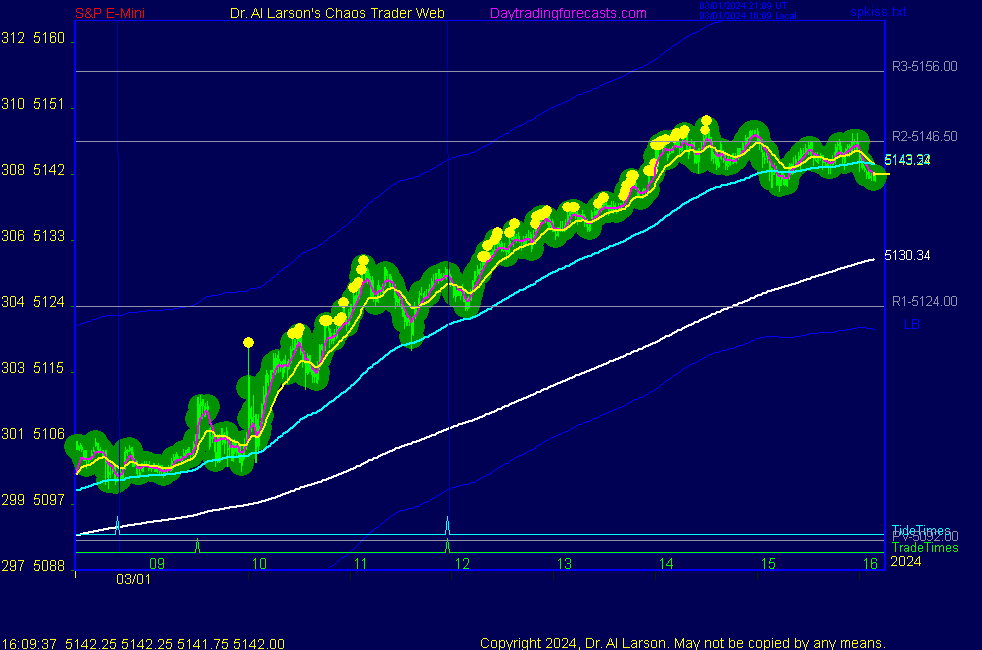Select the R1-5124.00 resistance label

click(924, 301)
